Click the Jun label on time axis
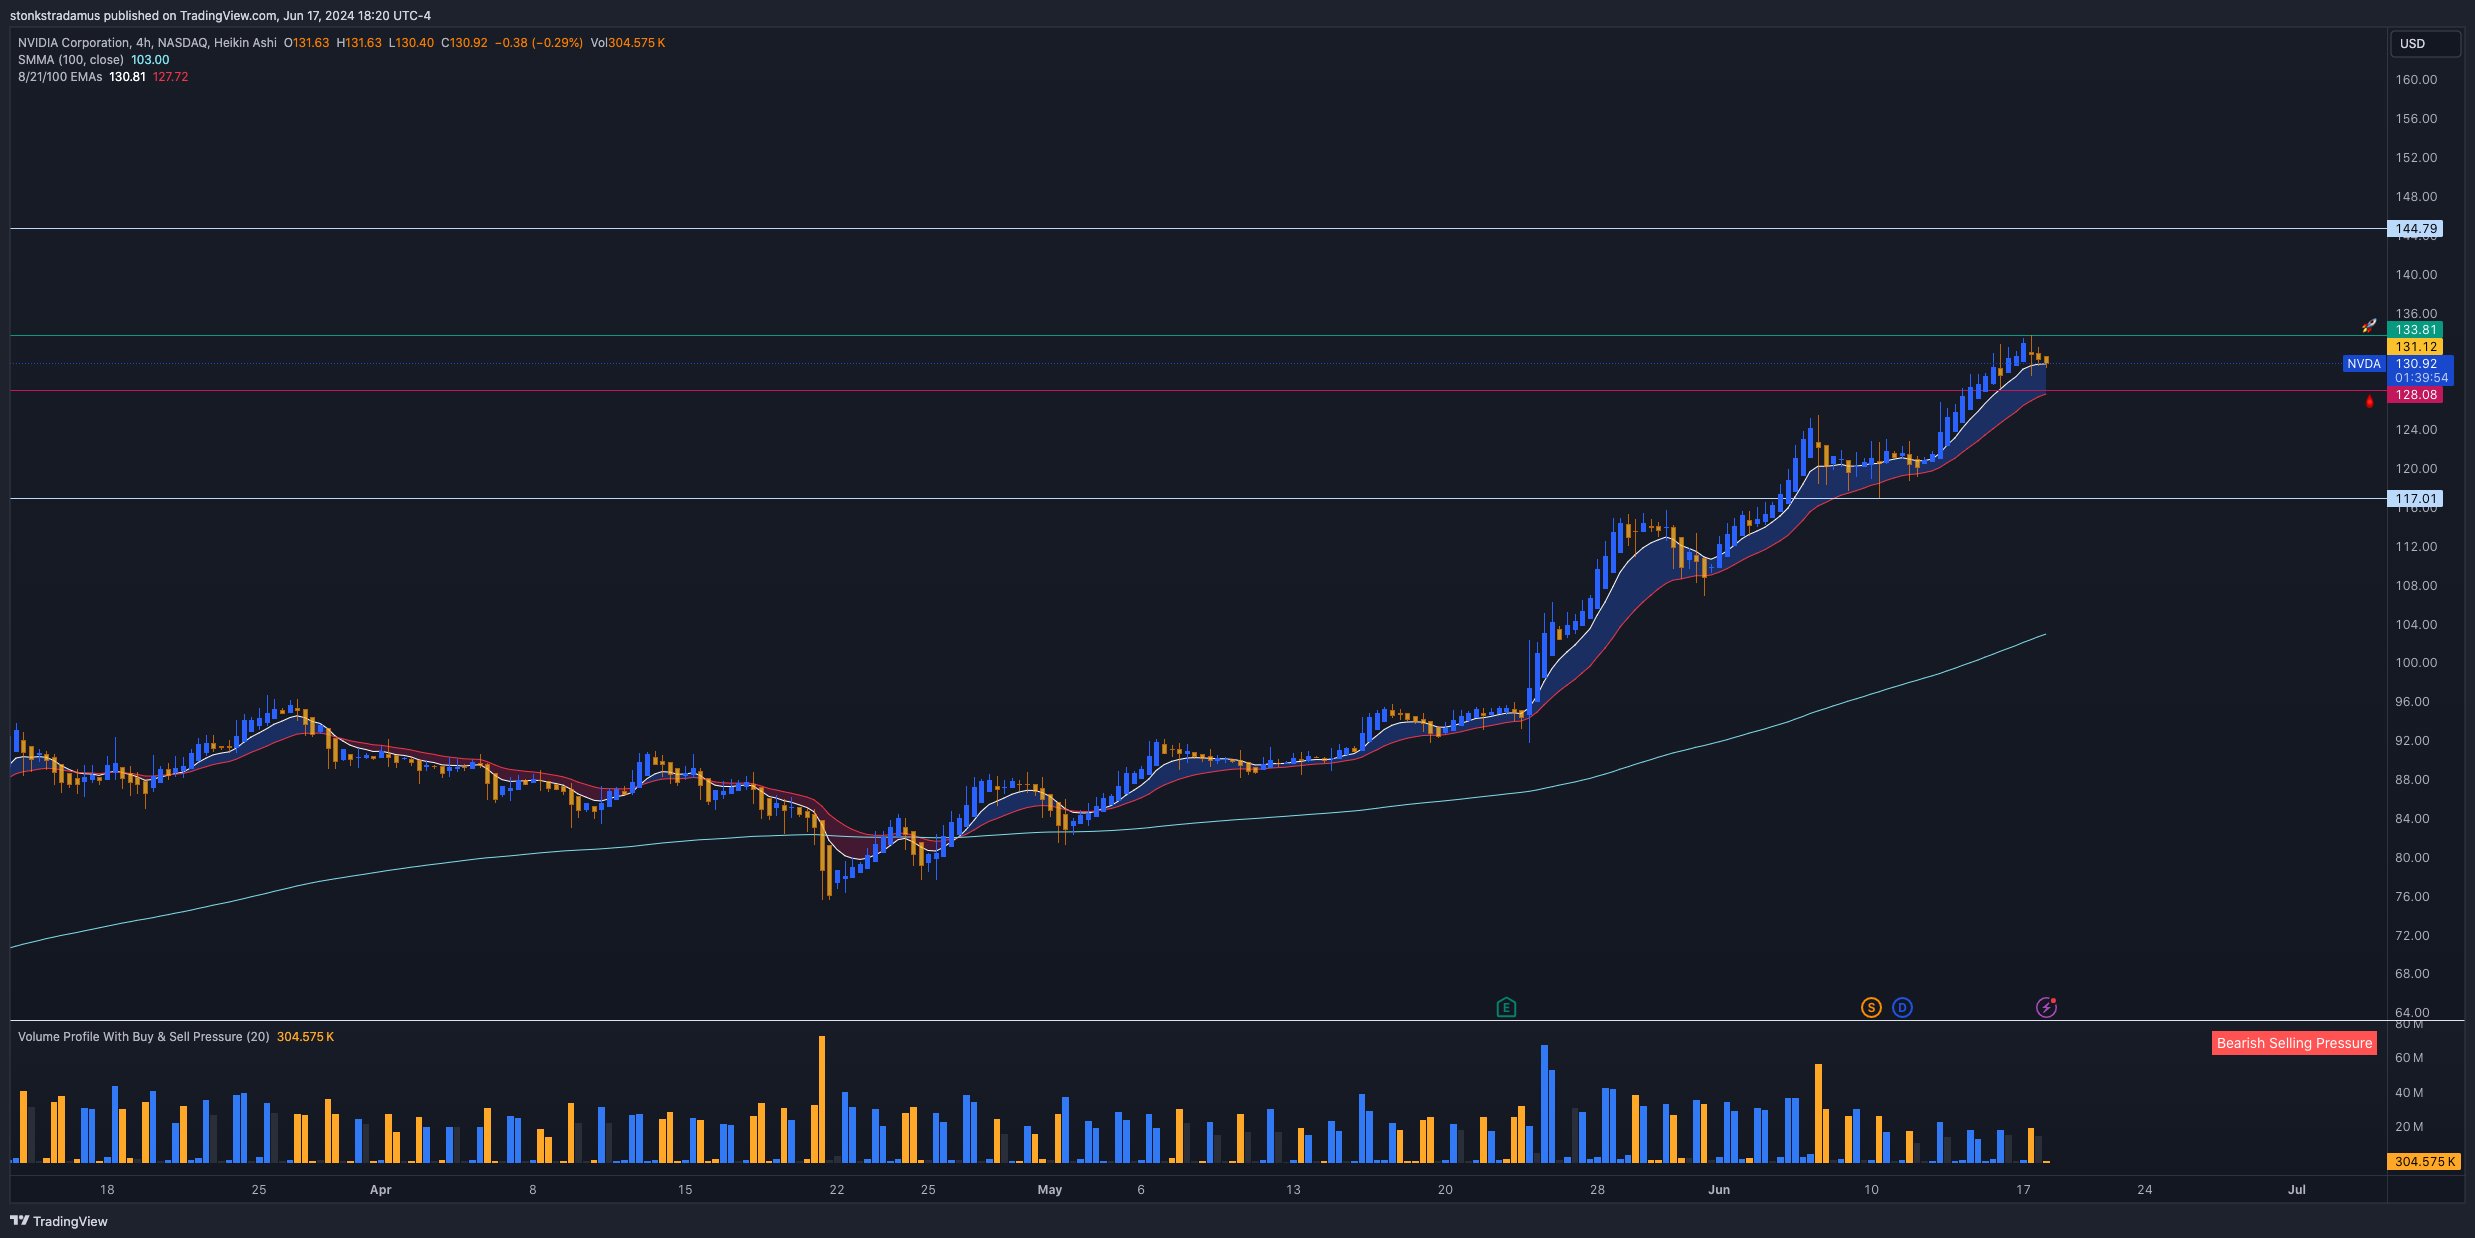Viewport: 2475px width, 1238px height. coord(1718,1190)
